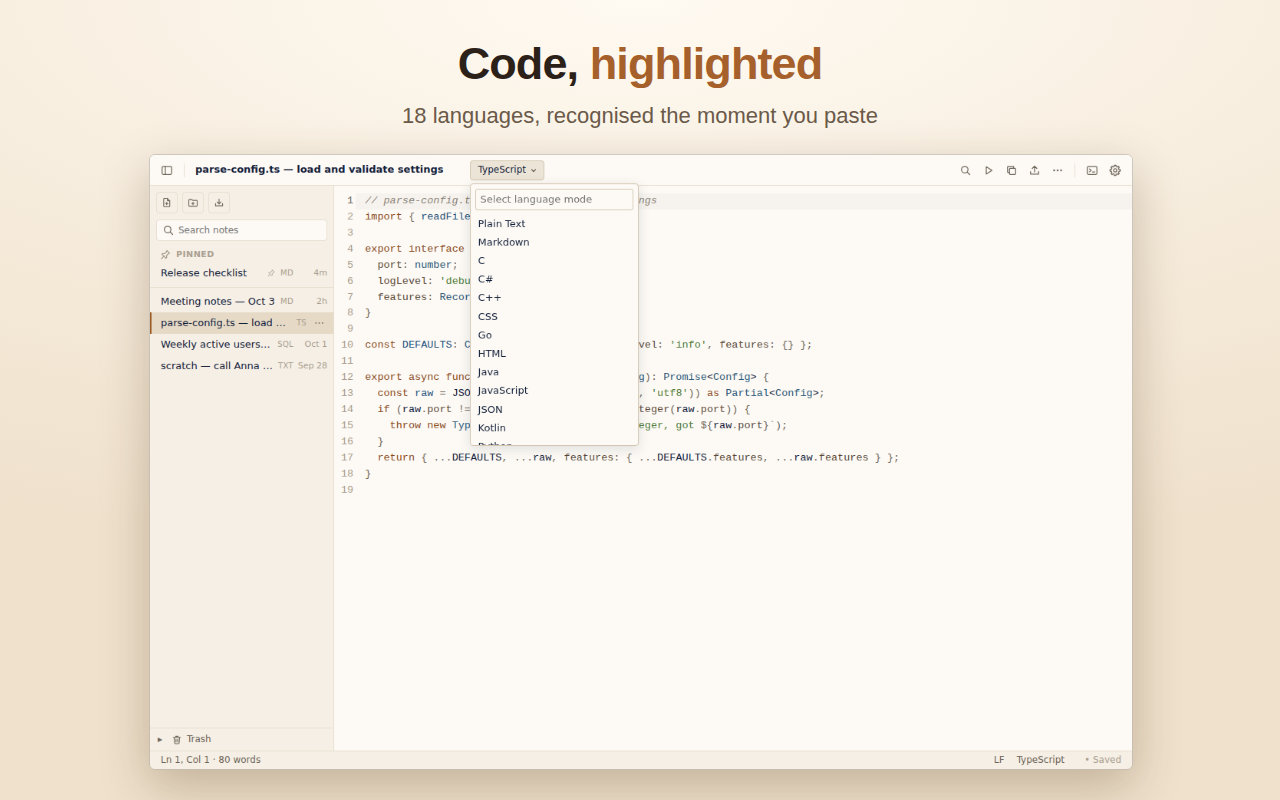Select HTML from the language list

[x=554, y=354]
